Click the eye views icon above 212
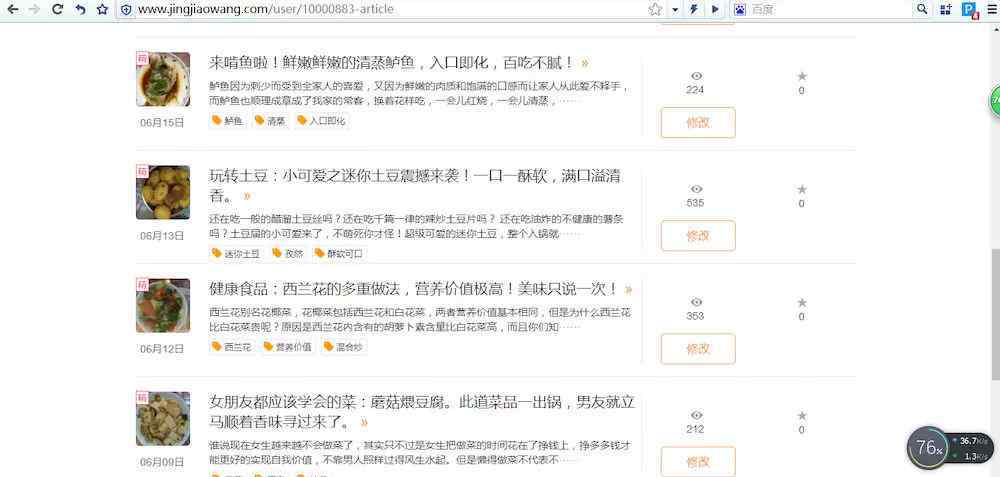Screen dimensions: 1000x477 tap(696, 415)
